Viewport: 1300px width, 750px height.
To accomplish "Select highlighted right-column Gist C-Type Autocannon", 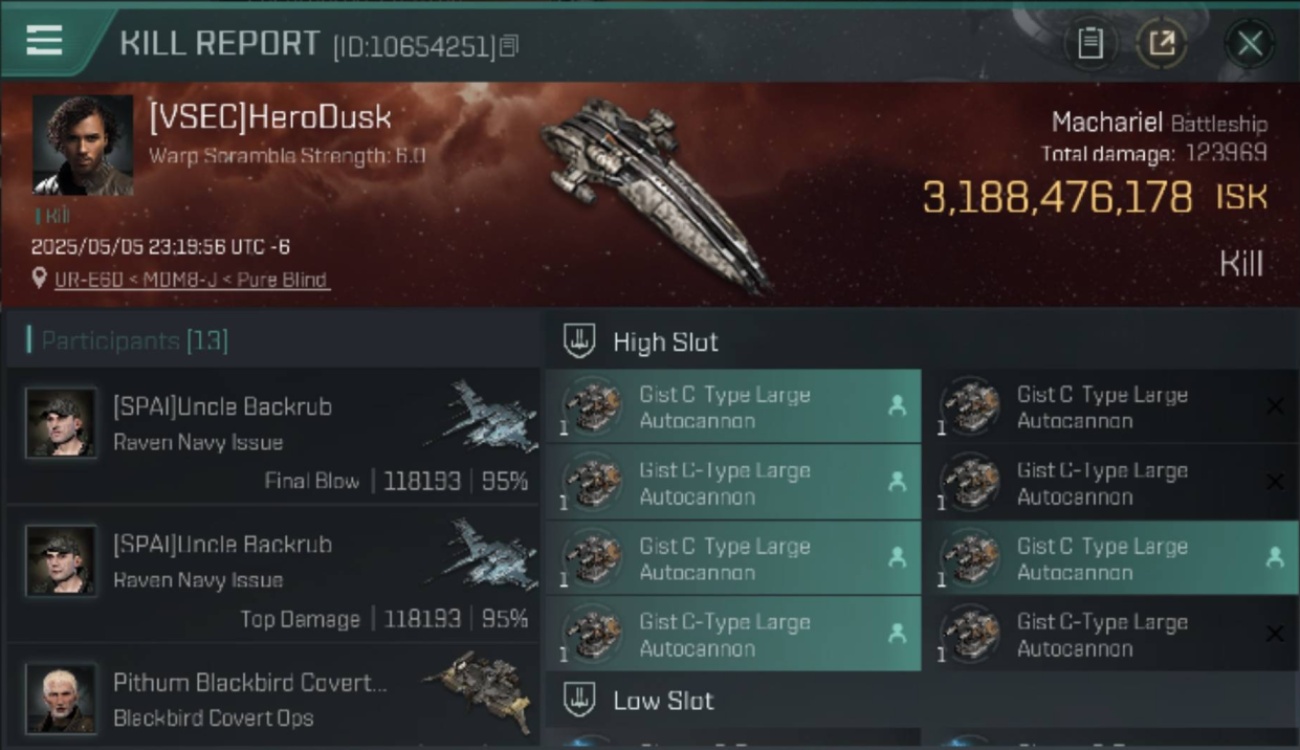I will click(x=1111, y=558).
